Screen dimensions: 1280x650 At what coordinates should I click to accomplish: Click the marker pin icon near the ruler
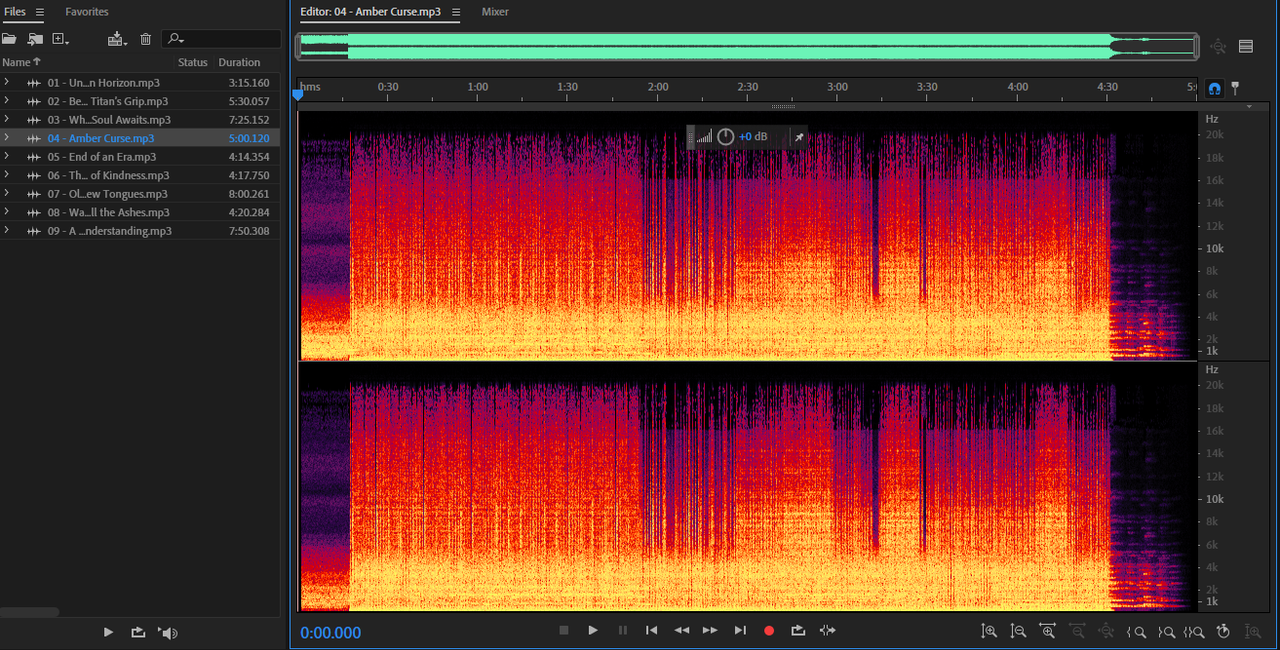tap(1235, 88)
